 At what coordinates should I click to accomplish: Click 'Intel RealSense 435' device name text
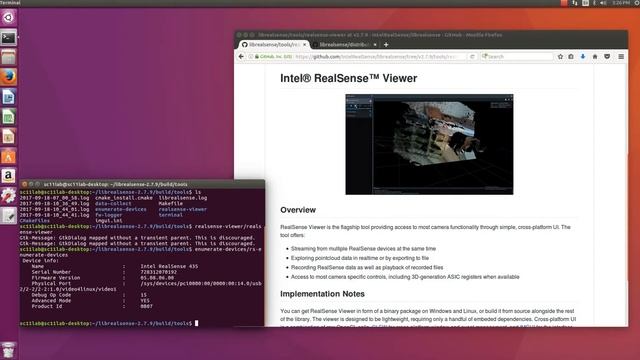coord(169,266)
